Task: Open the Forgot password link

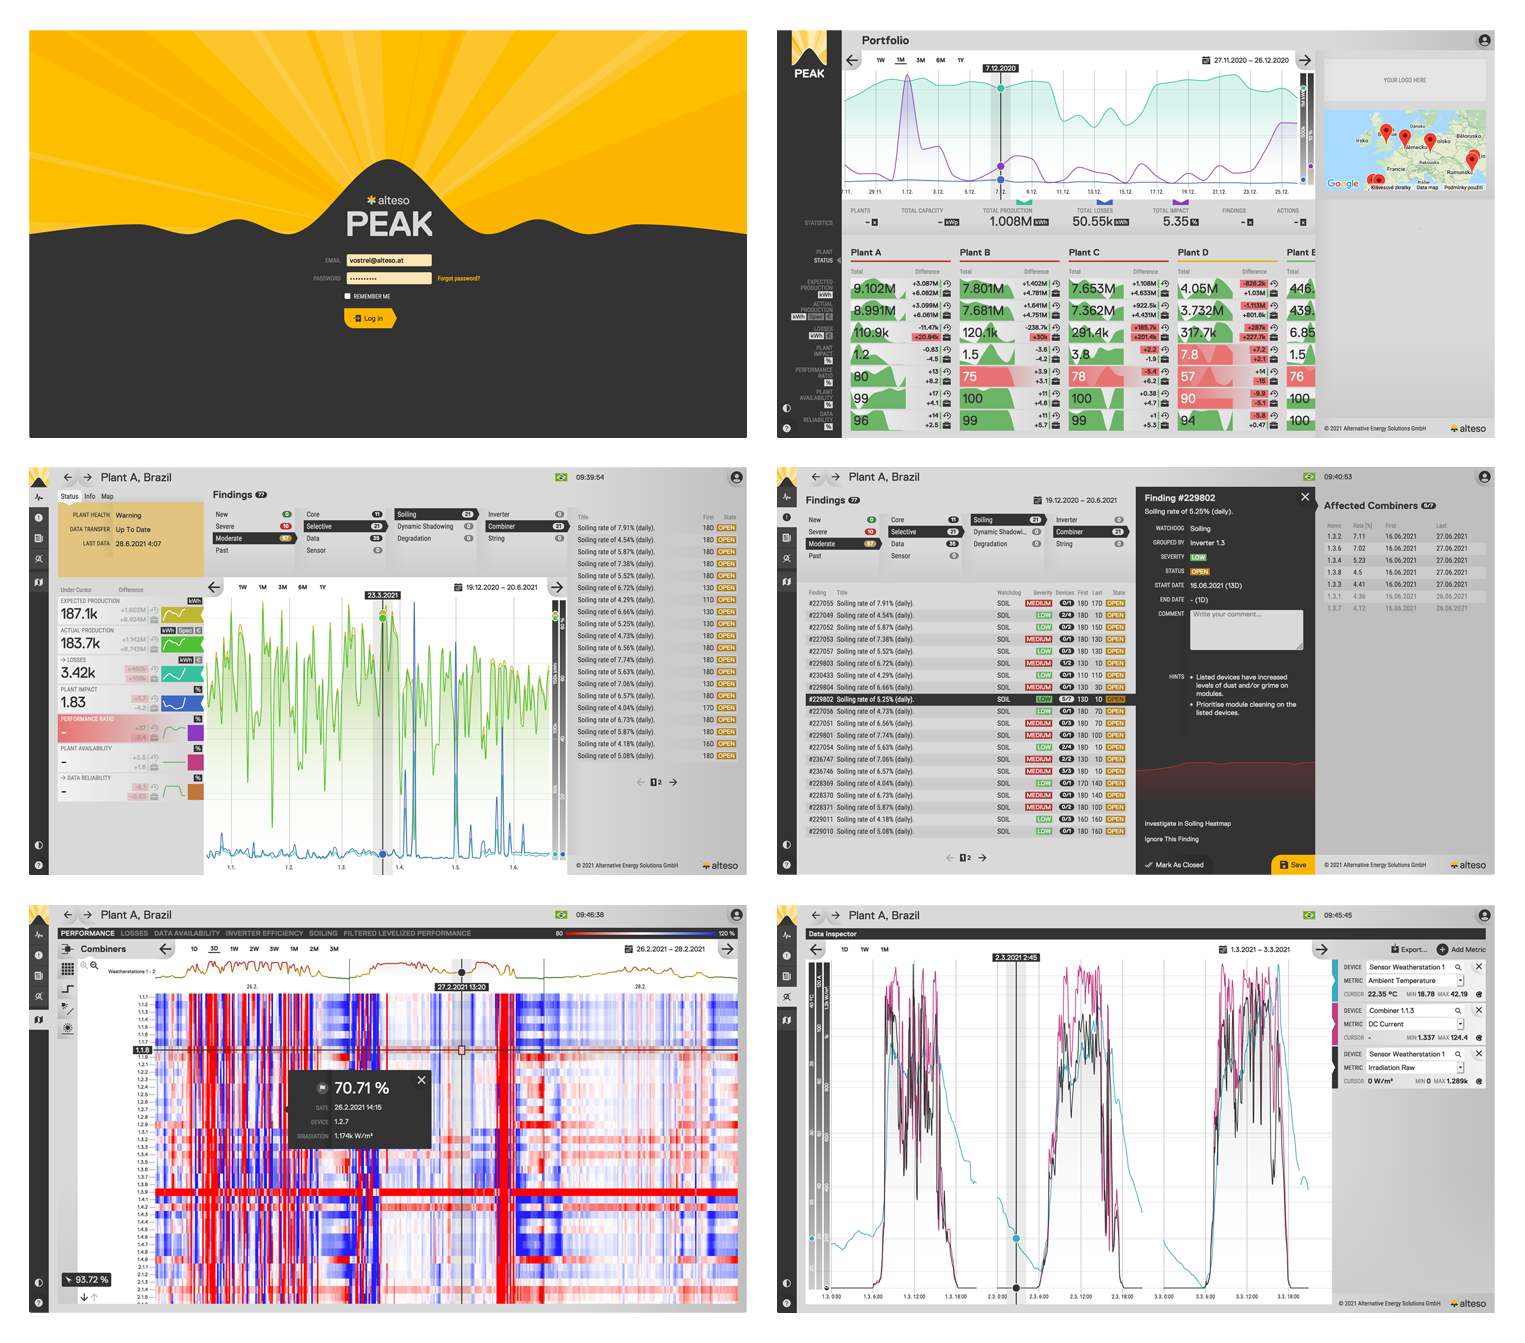Action: (458, 278)
